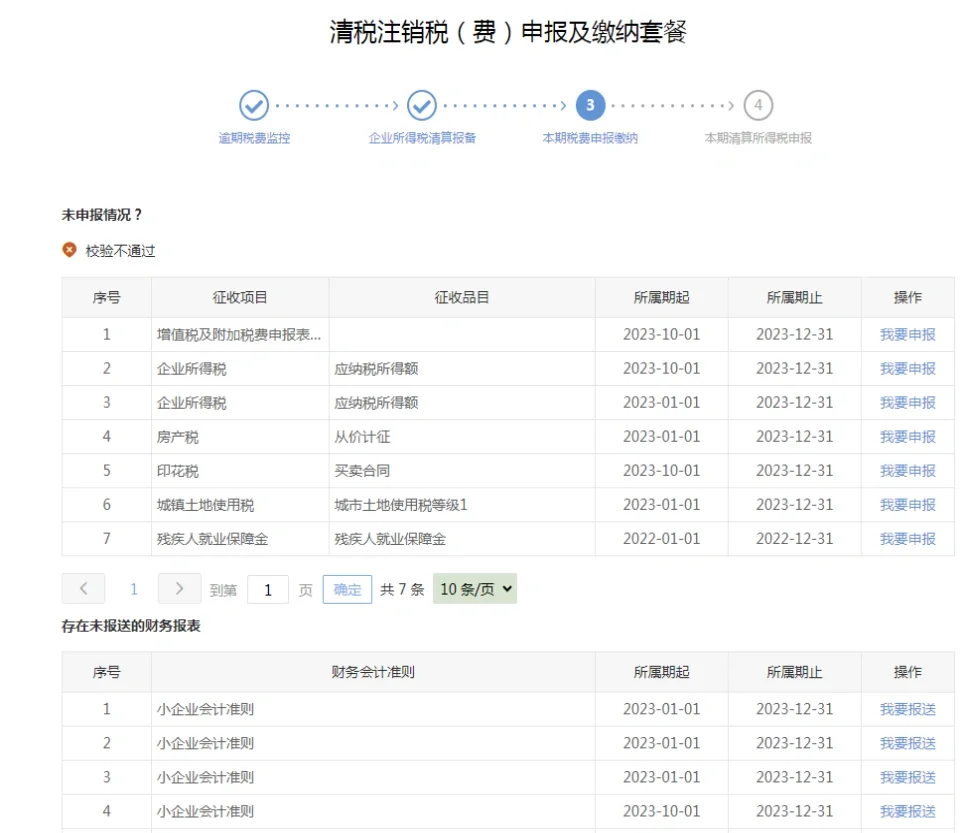Screen dimensions: 967x833
Task: Click 我要申报 for 增值税及附加税费 row
Action: click(x=907, y=335)
